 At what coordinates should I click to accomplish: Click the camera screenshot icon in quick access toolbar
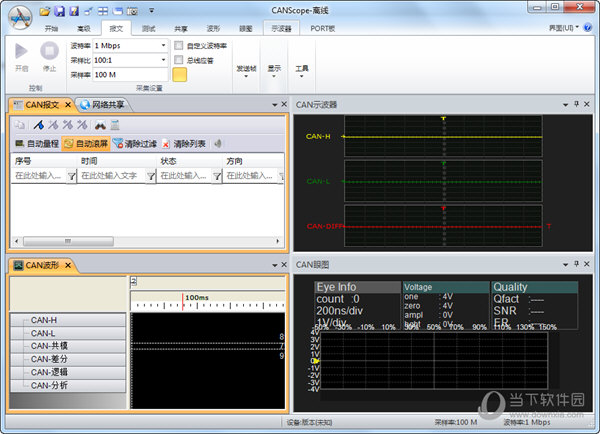[x=132, y=11]
